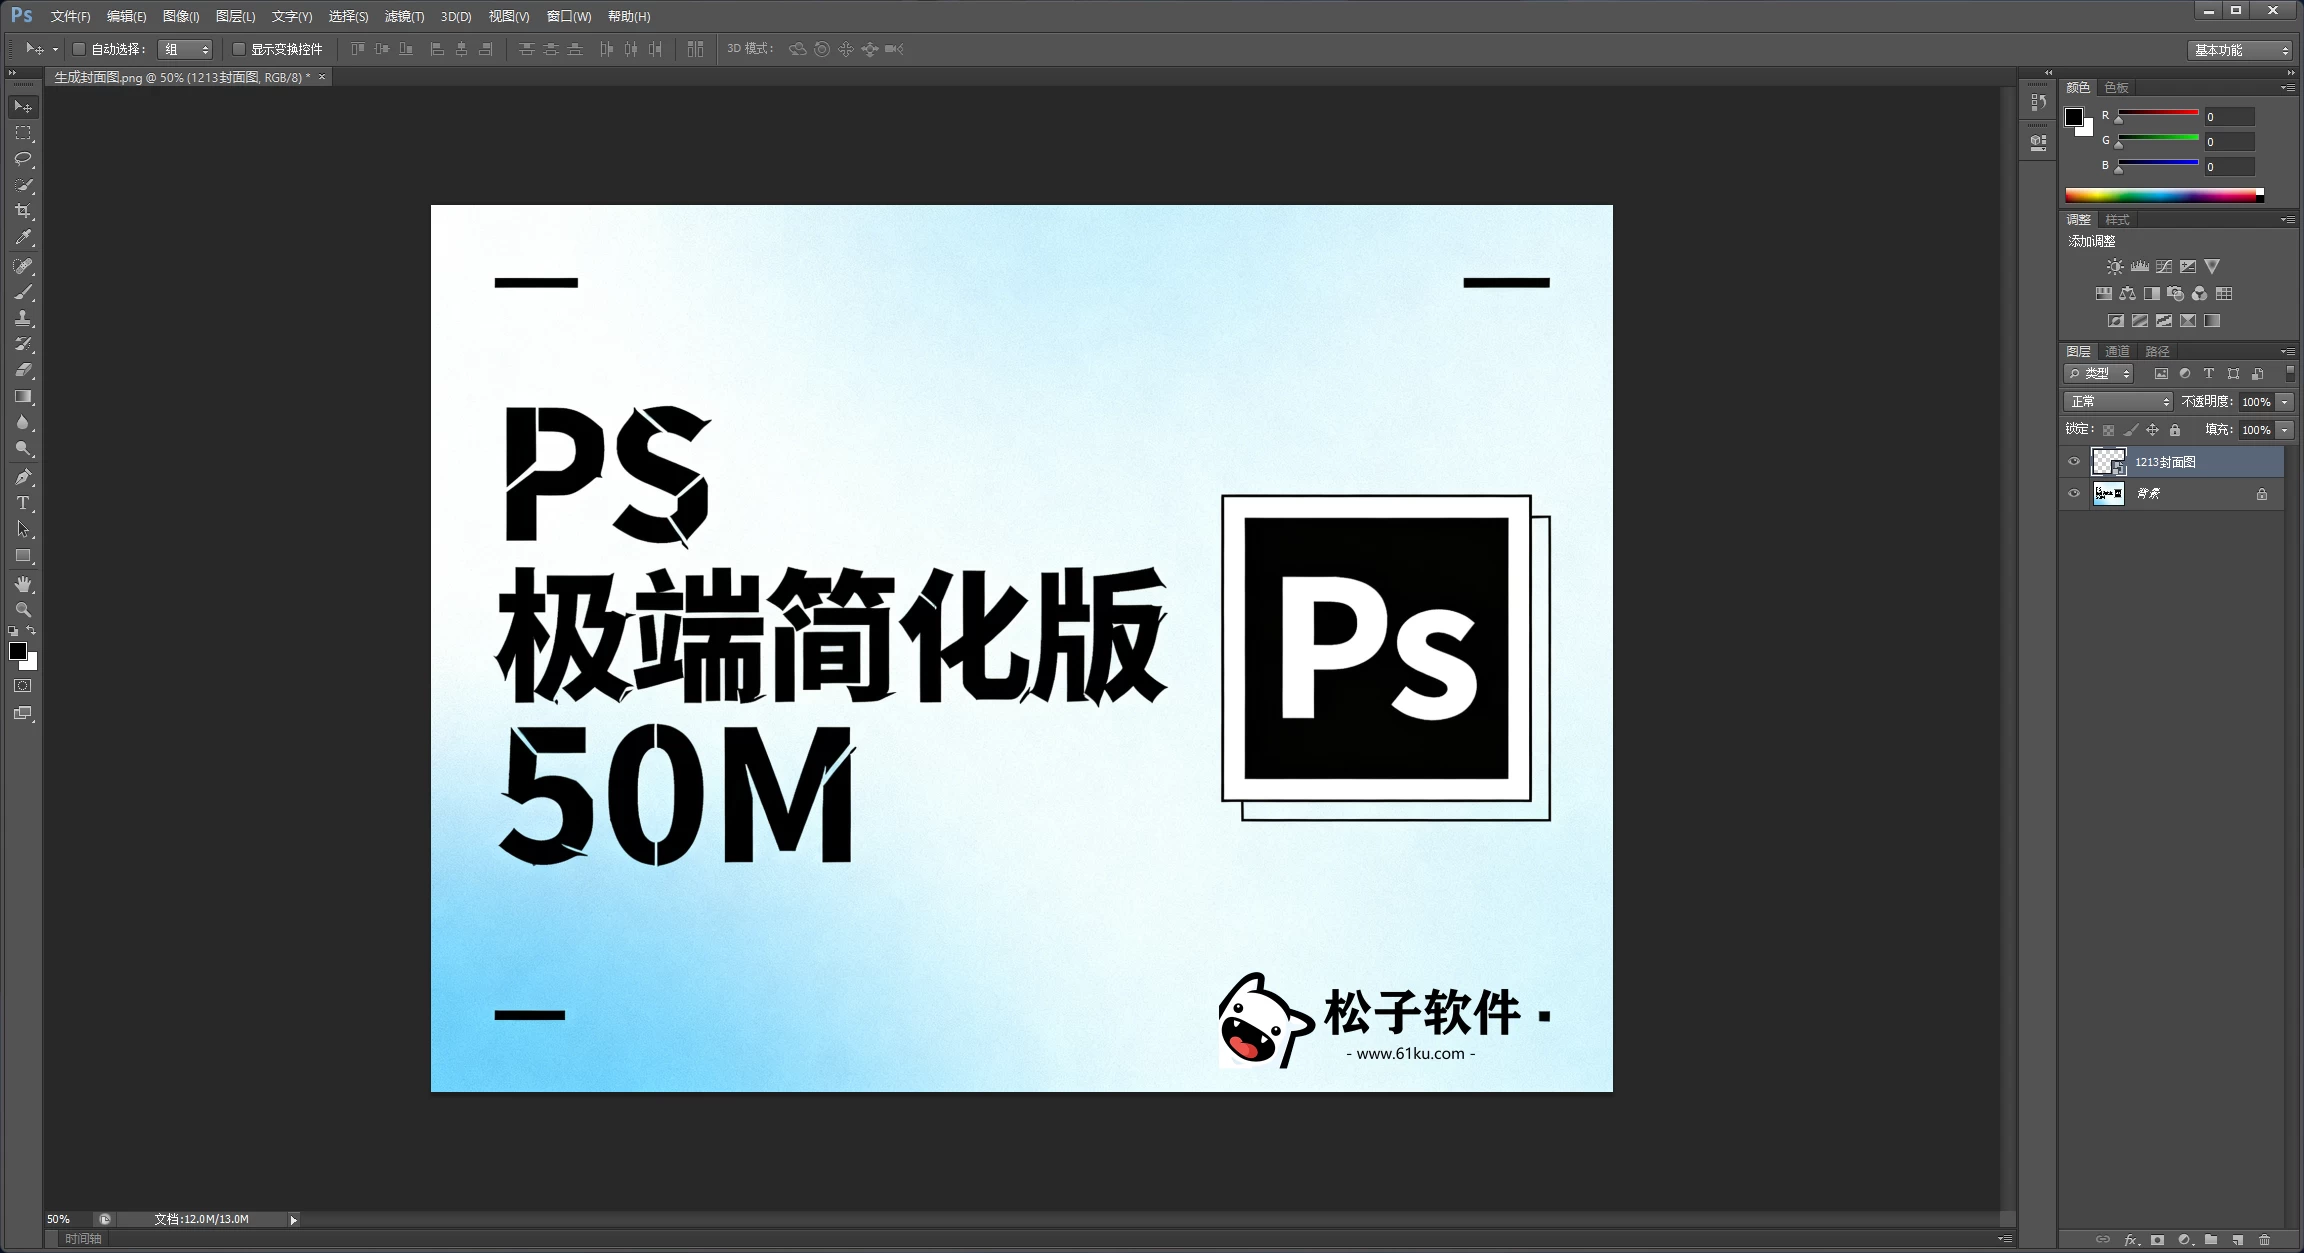
Task: Open the 正常 blend mode dropdown
Action: [x=2119, y=402]
